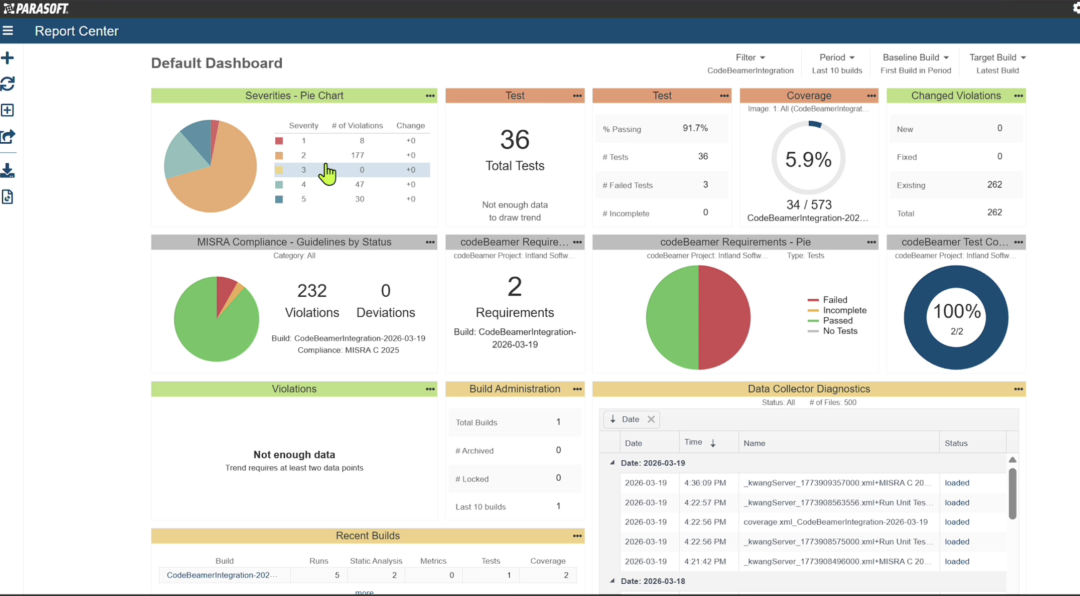Open the Severities - Pie Chart widget options menu
The width and height of the screenshot is (1080, 596).
click(x=430, y=96)
